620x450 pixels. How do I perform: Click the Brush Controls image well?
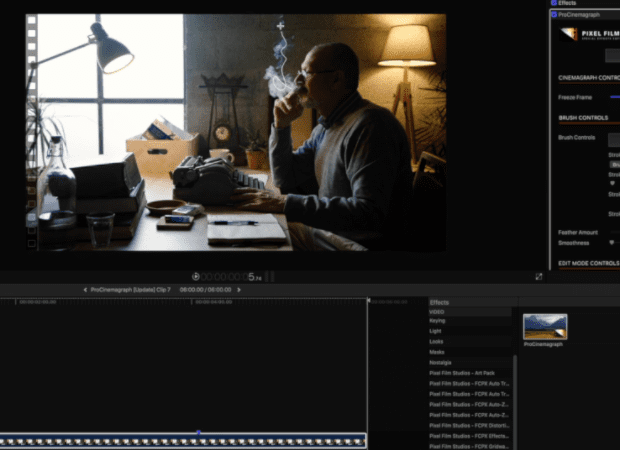tap(614, 140)
